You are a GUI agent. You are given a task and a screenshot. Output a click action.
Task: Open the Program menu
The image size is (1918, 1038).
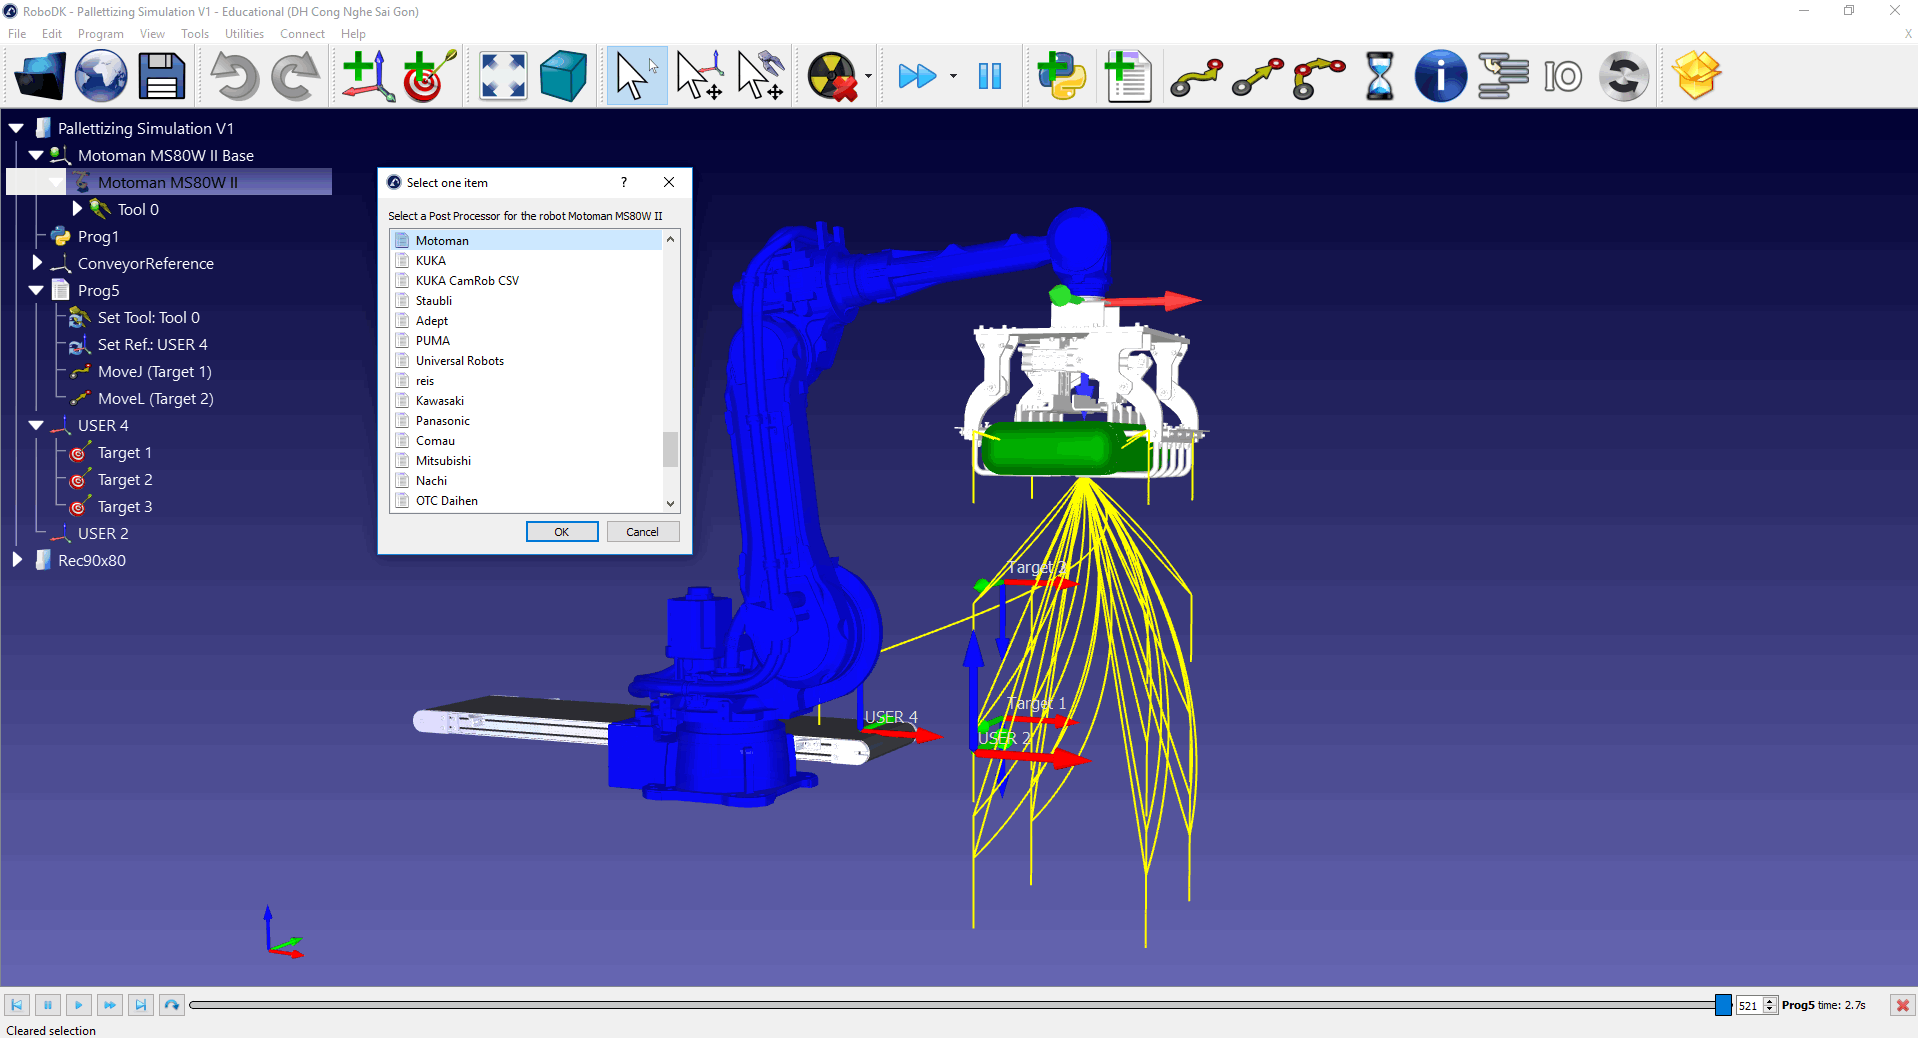(x=100, y=34)
